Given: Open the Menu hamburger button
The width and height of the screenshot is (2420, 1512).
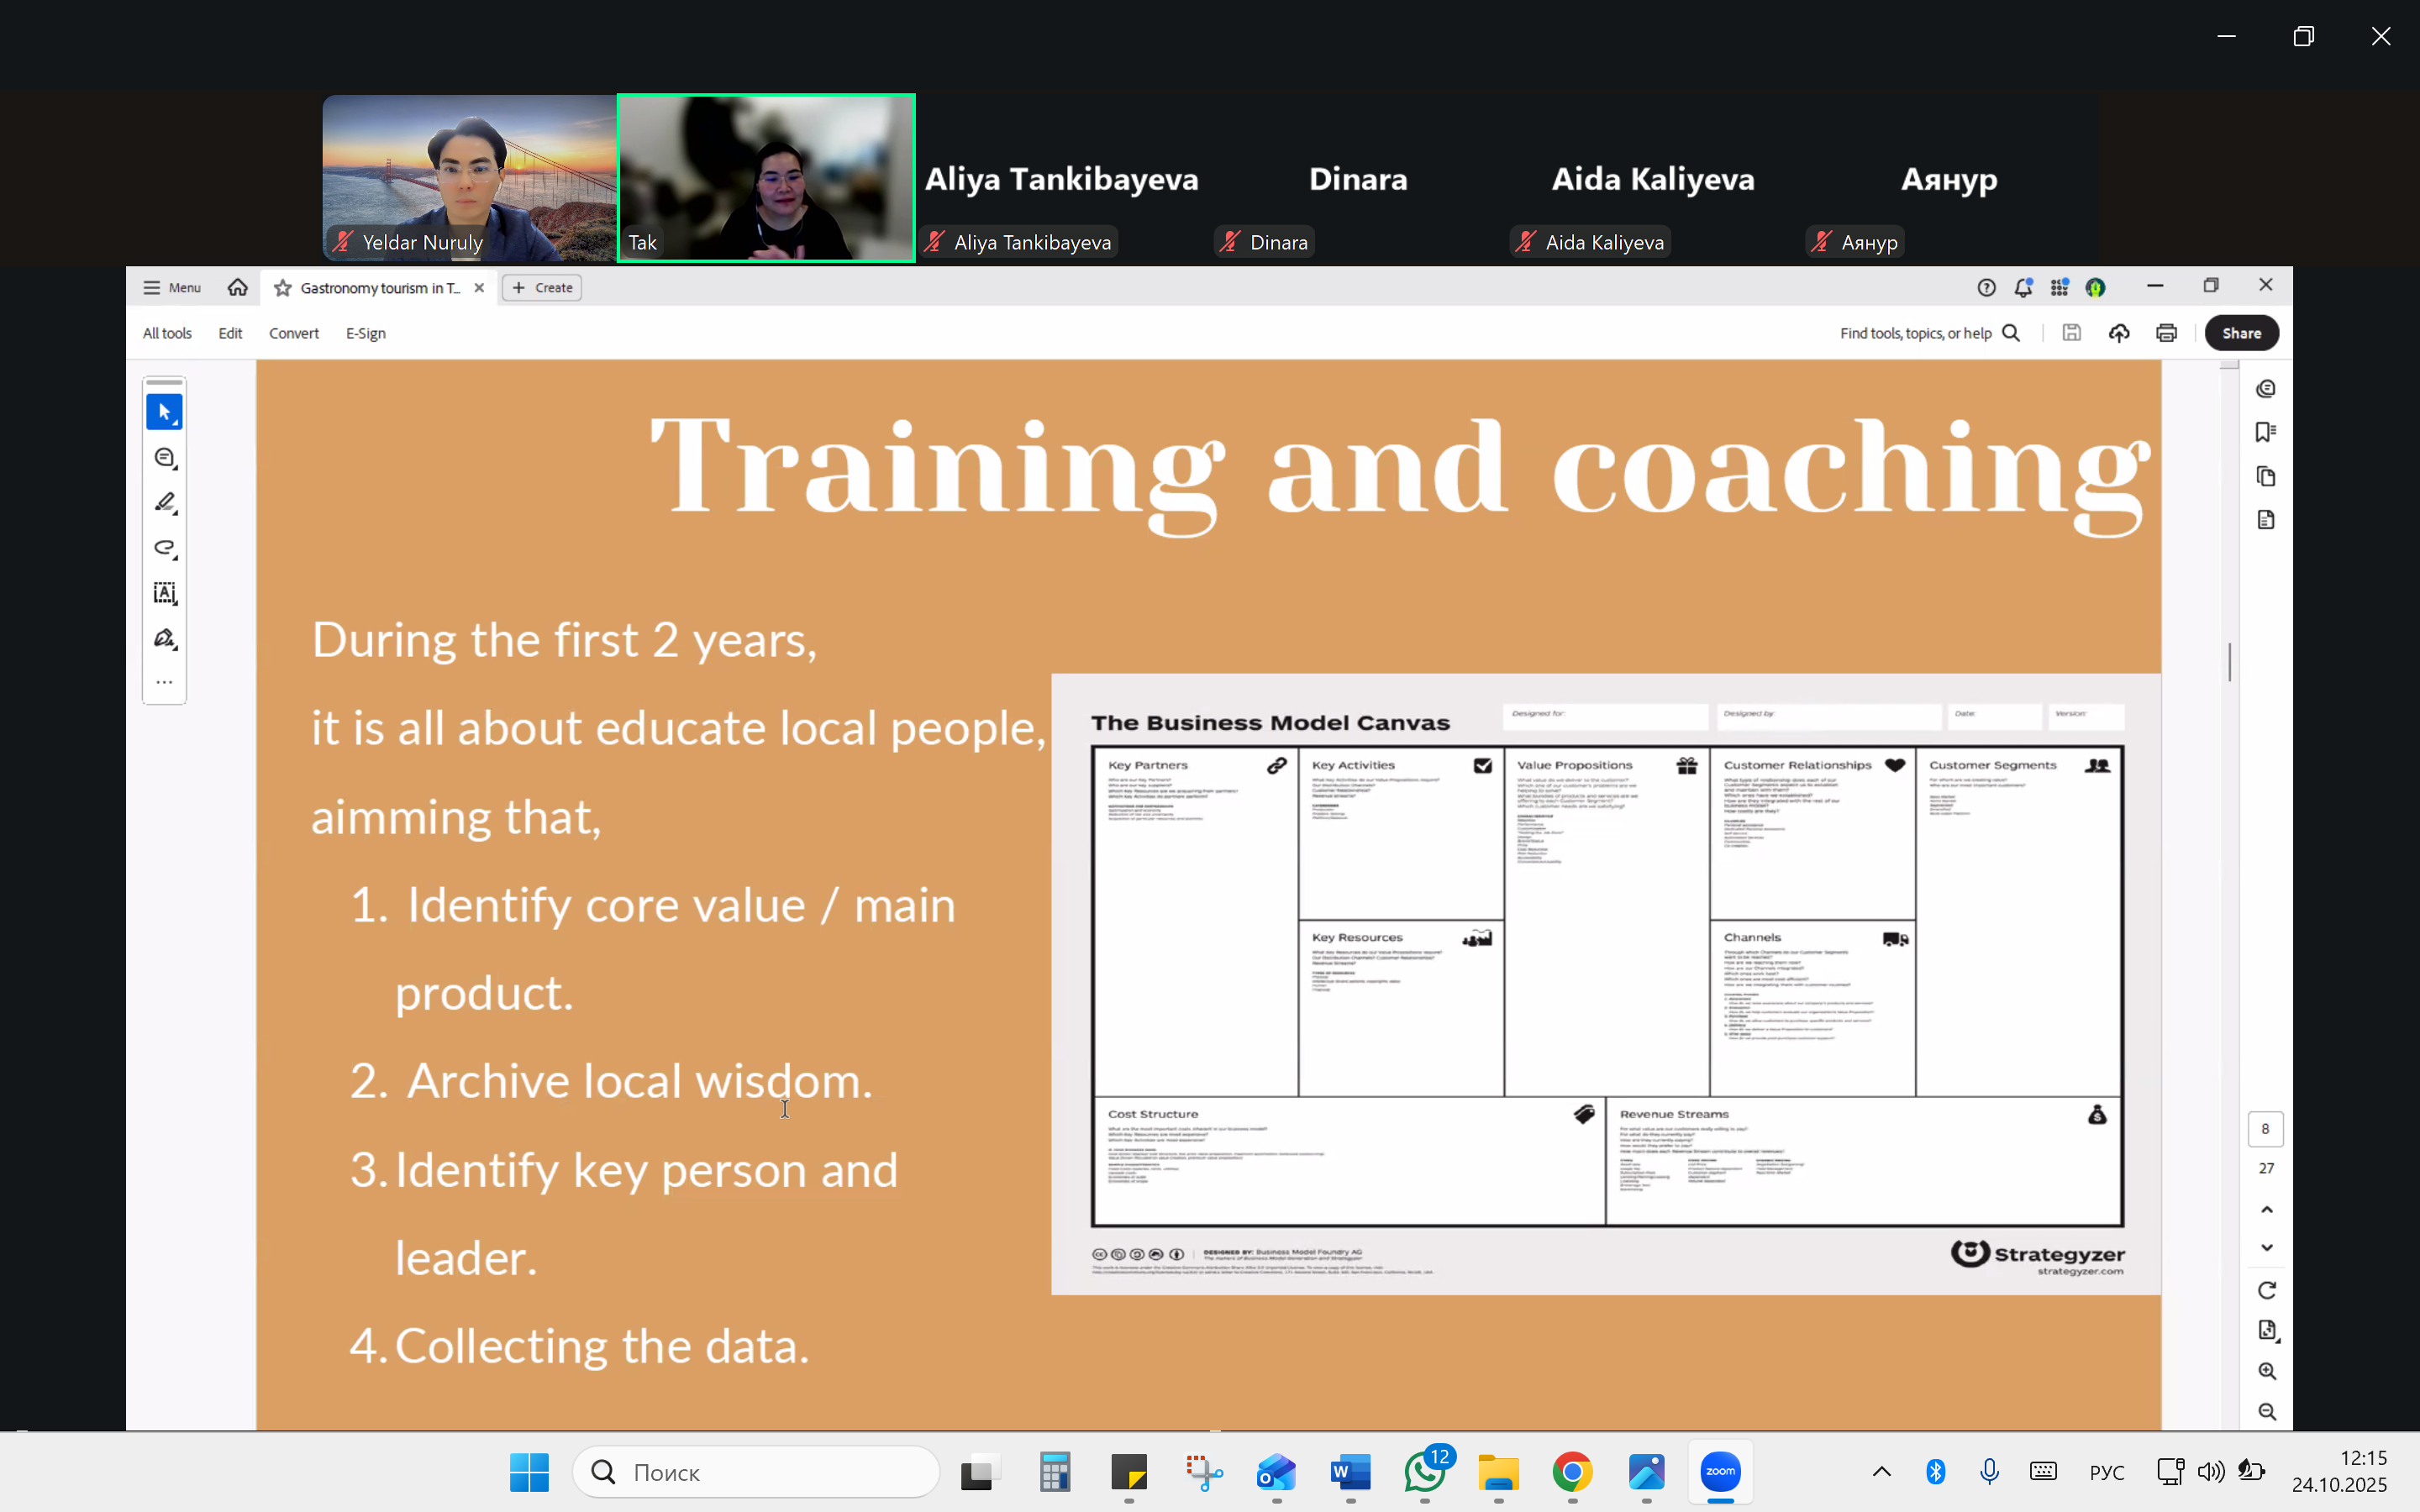Looking at the screenshot, I should pyautogui.click(x=172, y=288).
